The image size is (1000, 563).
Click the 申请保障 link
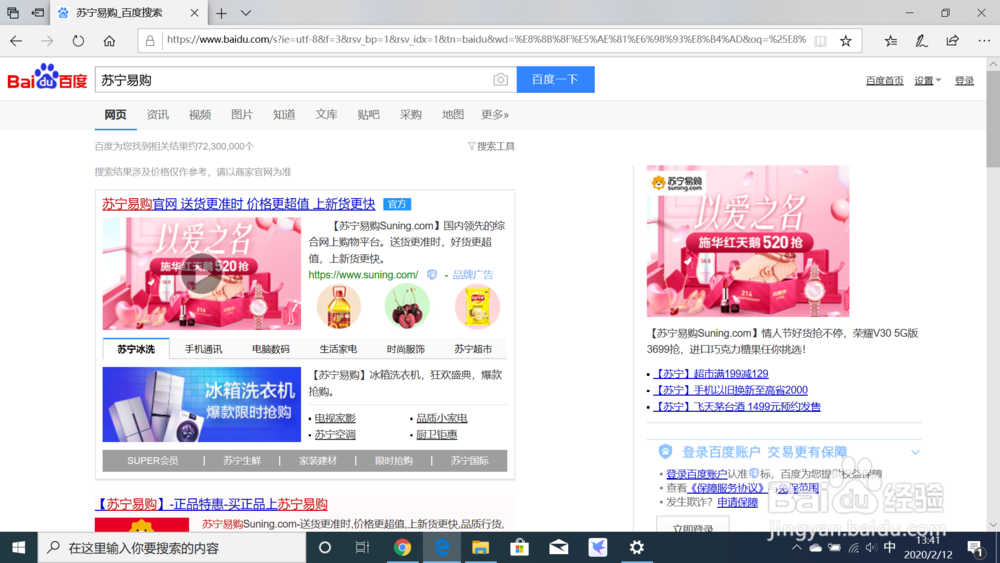737,502
